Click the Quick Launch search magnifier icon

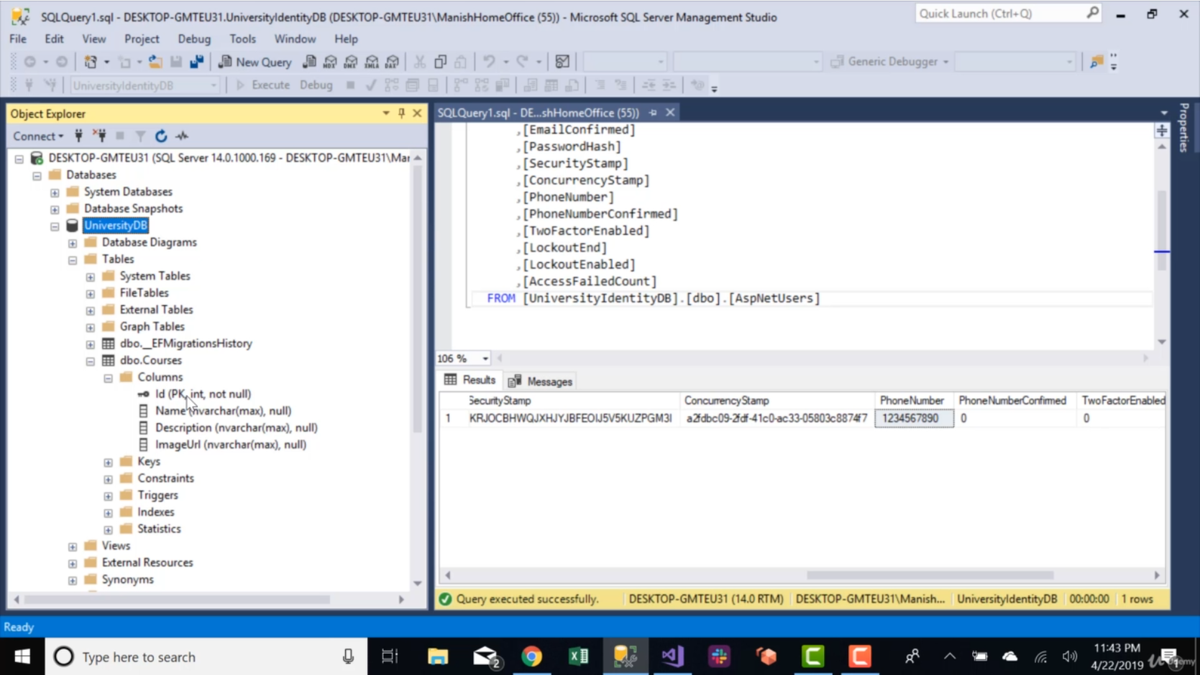point(1092,13)
